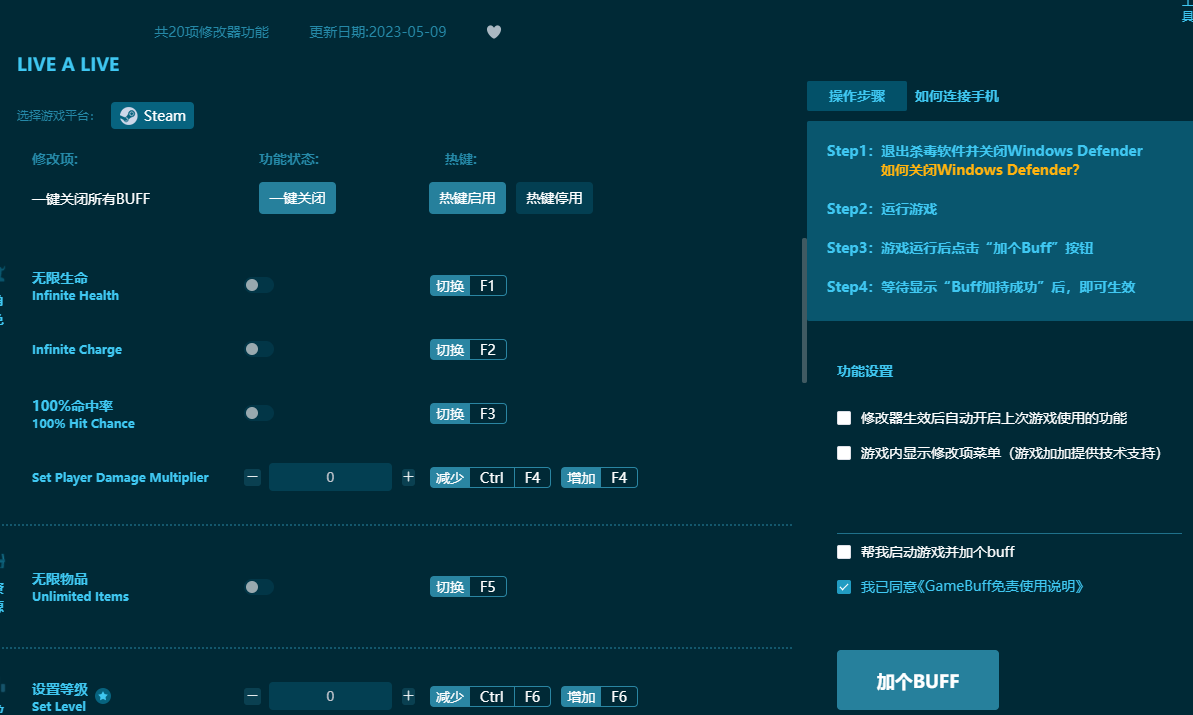1193x715 pixels.
Task: Switch to the 如何连接手机 tab
Action: point(956,96)
